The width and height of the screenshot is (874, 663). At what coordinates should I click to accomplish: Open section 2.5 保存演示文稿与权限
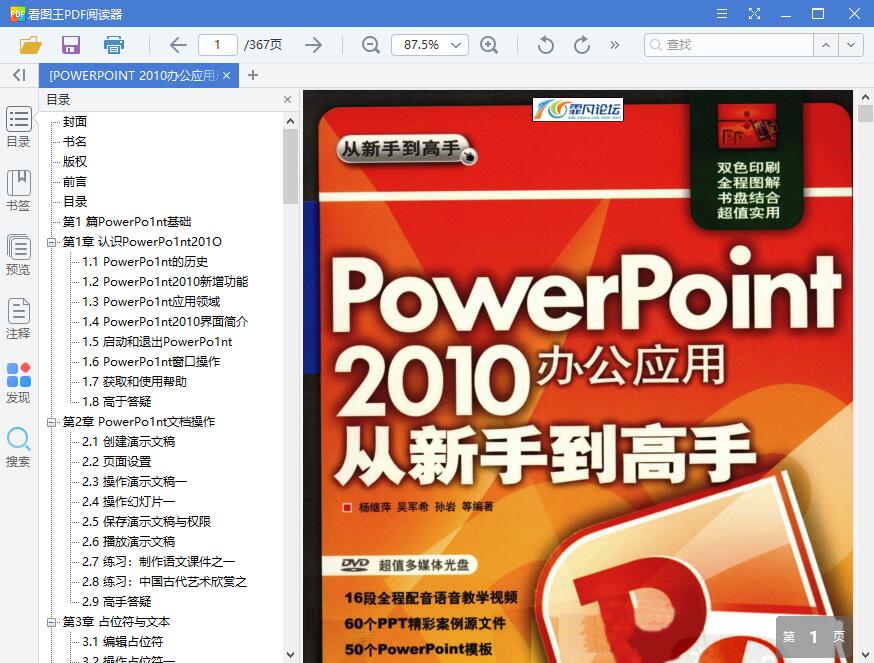147,522
